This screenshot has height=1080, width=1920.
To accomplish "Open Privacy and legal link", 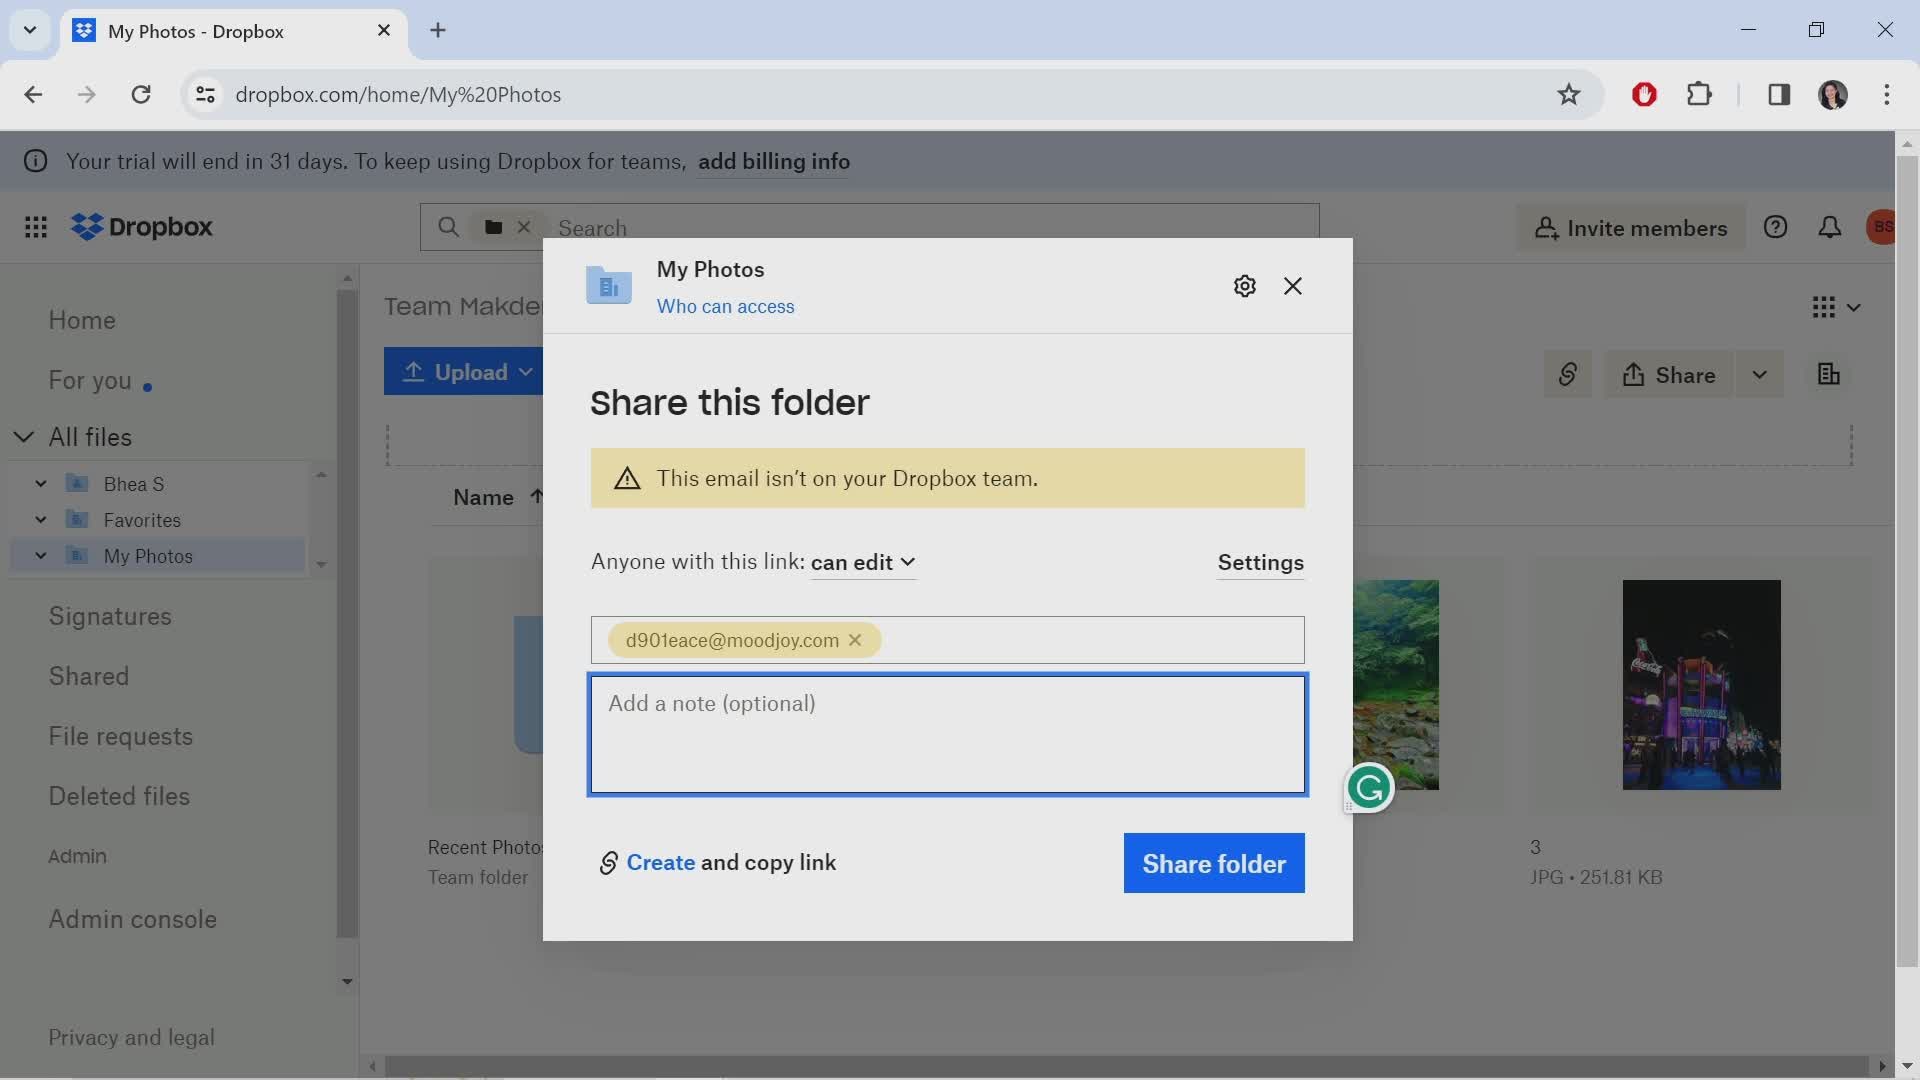I will pyautogui.click(x=131, y=1038).
